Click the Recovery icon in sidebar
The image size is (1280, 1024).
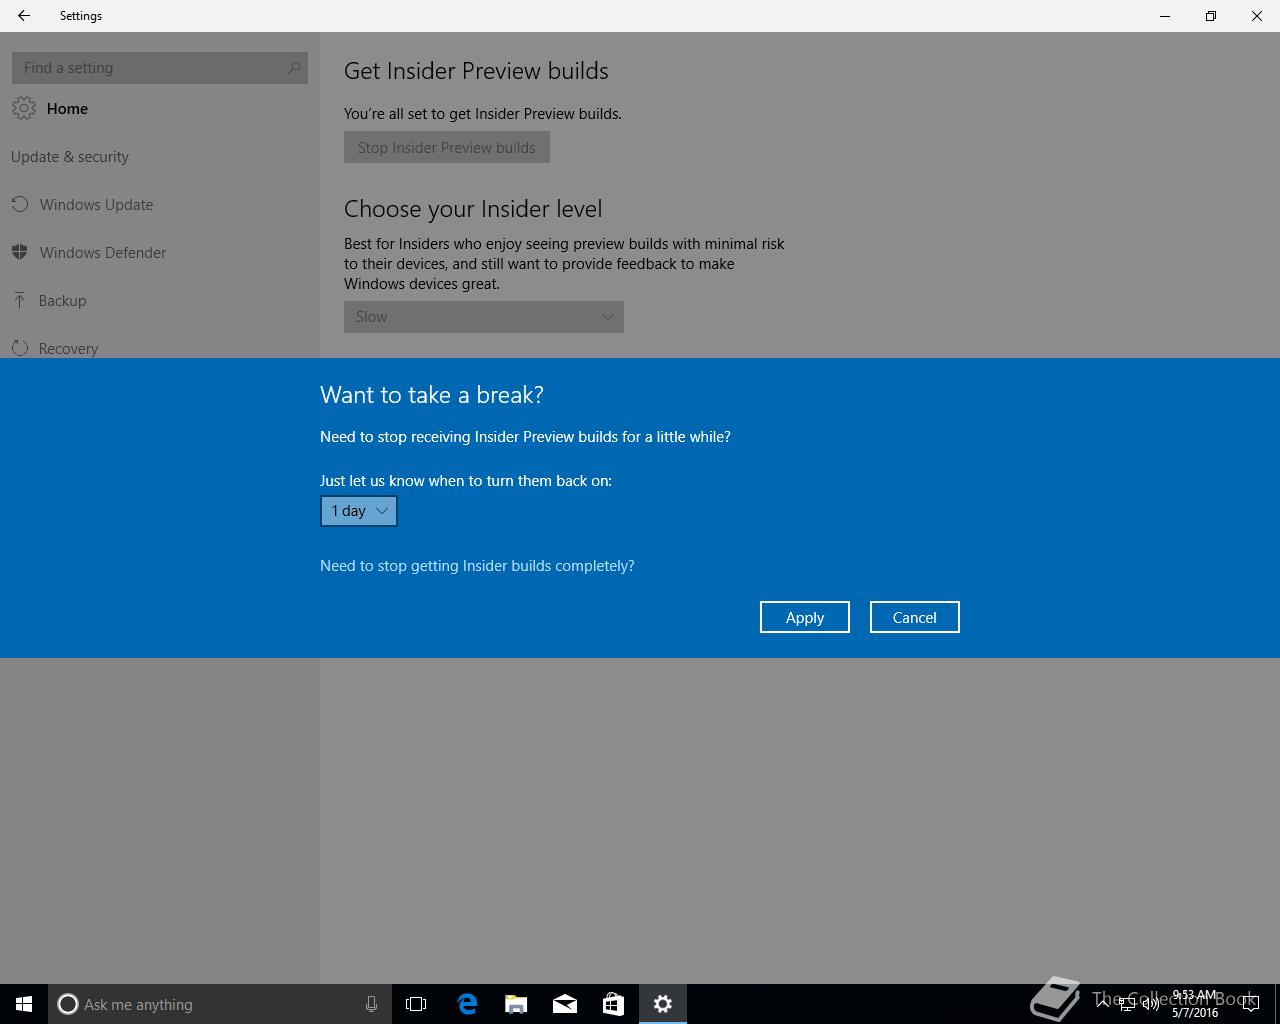tap(20, 348)
